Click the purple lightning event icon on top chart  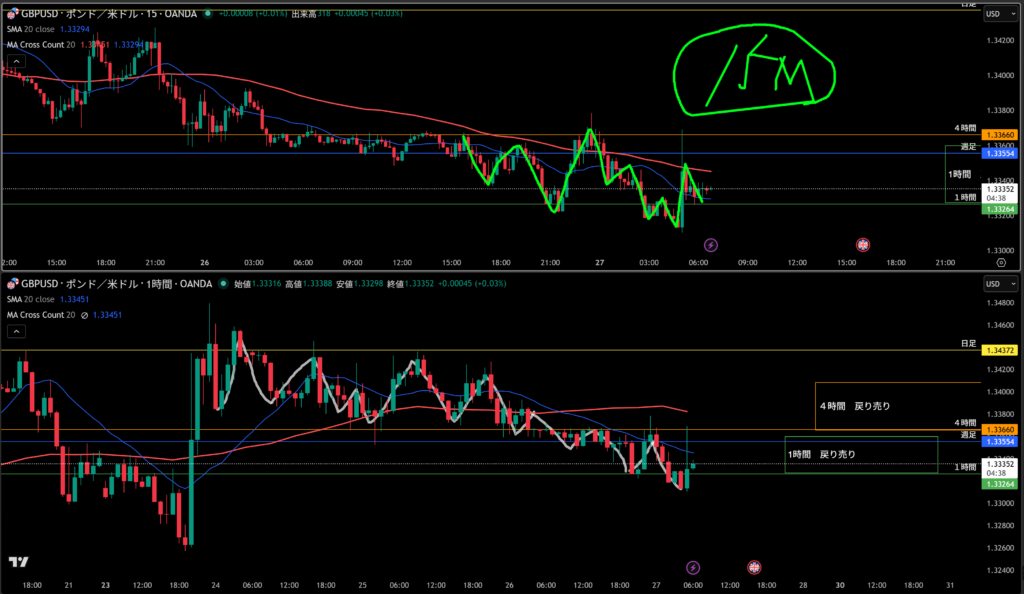(x=711, y=244)
